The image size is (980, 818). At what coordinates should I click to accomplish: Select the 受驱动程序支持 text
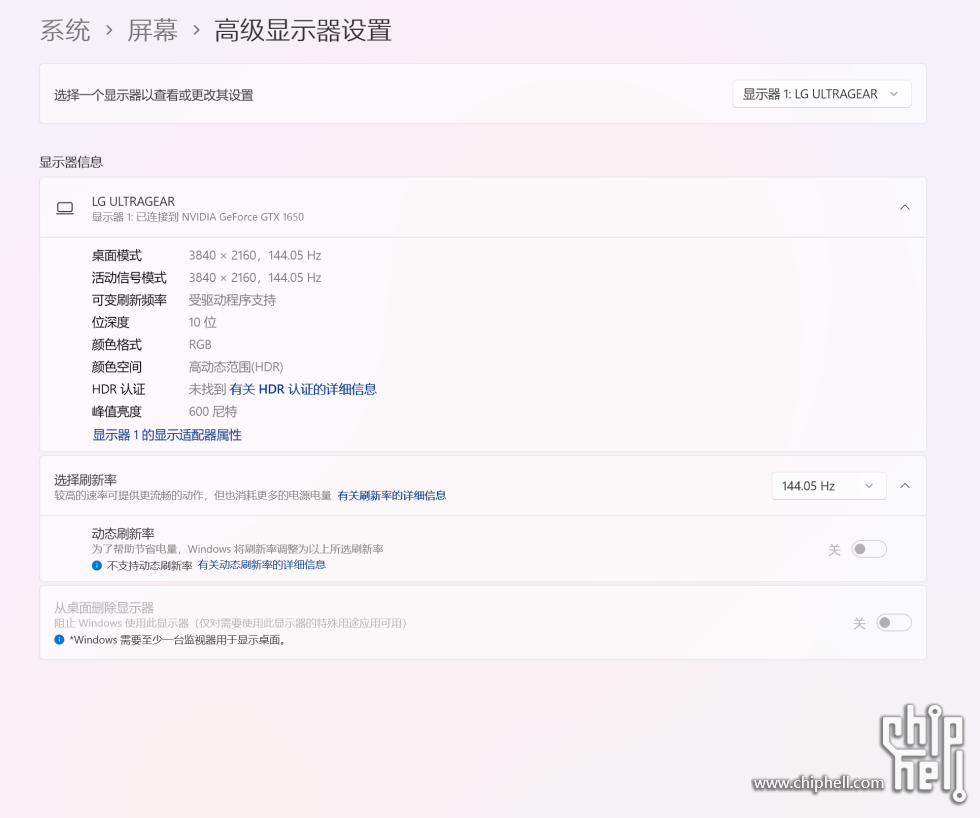coord(232,300)
